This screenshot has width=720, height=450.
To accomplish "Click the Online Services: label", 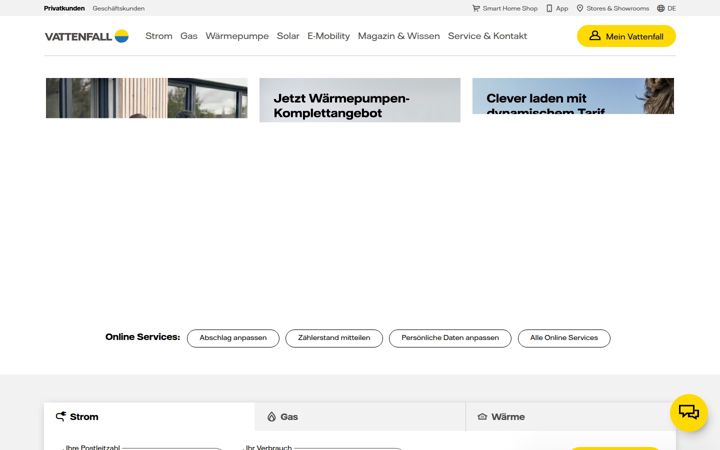I will pos(143,337).
